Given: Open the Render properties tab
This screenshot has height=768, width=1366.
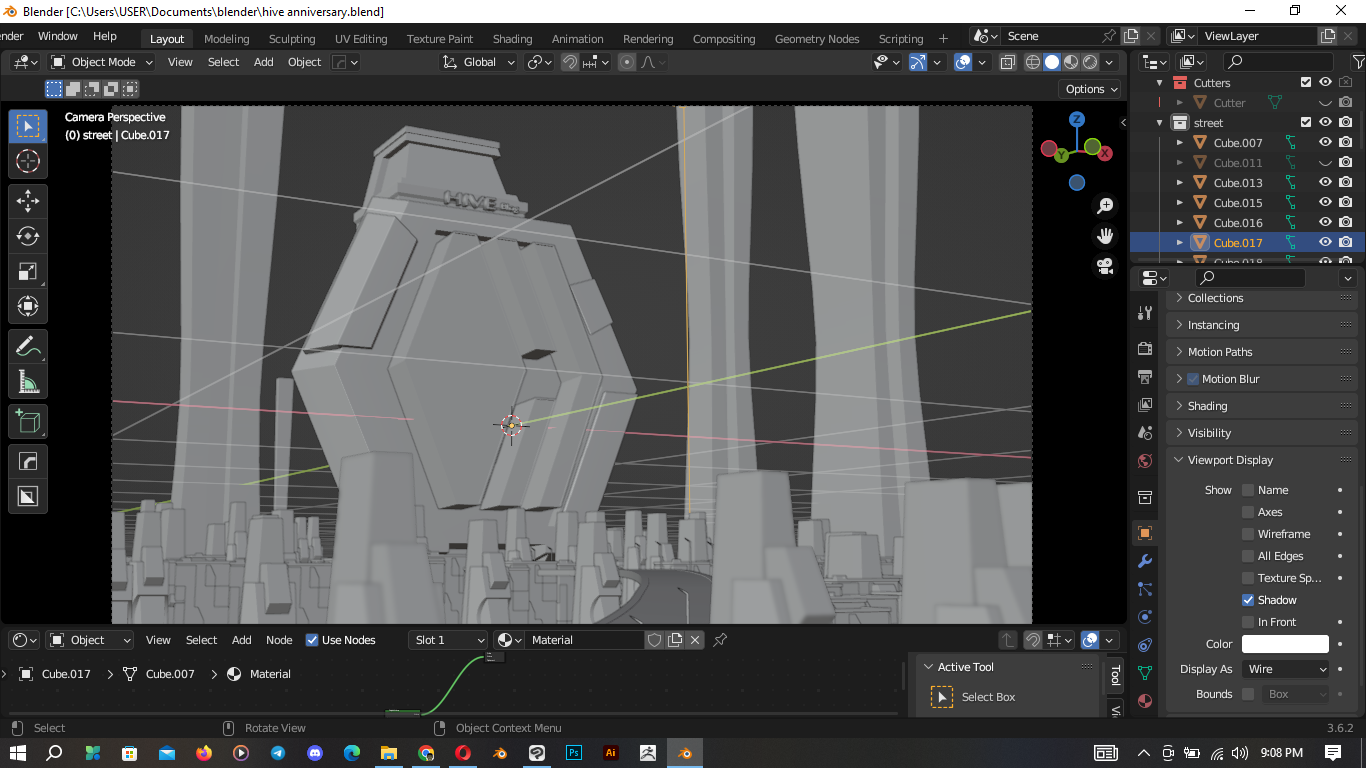Looking at the screenshot, I should coord(1145,349).
